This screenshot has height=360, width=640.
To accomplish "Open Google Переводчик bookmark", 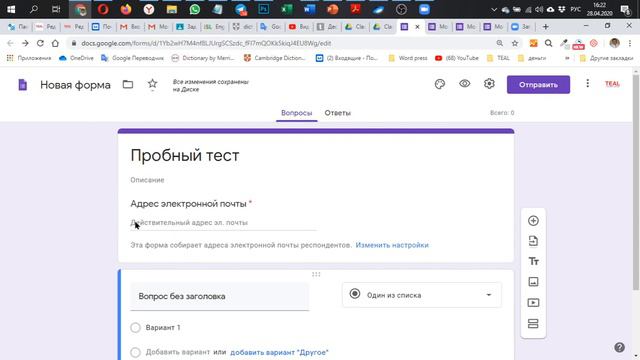I will point(132,58).
